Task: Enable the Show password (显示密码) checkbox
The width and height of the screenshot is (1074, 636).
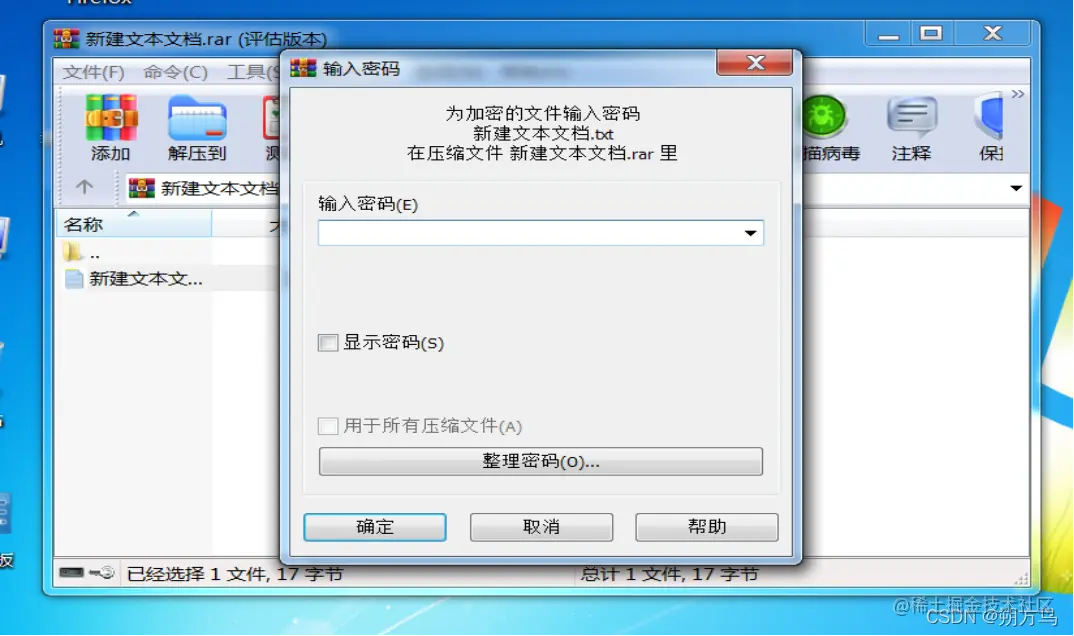Action: click(328, 342)
